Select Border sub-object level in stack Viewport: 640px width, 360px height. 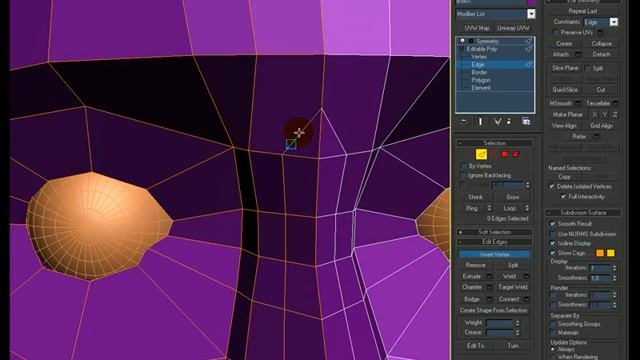pos(479,72)
